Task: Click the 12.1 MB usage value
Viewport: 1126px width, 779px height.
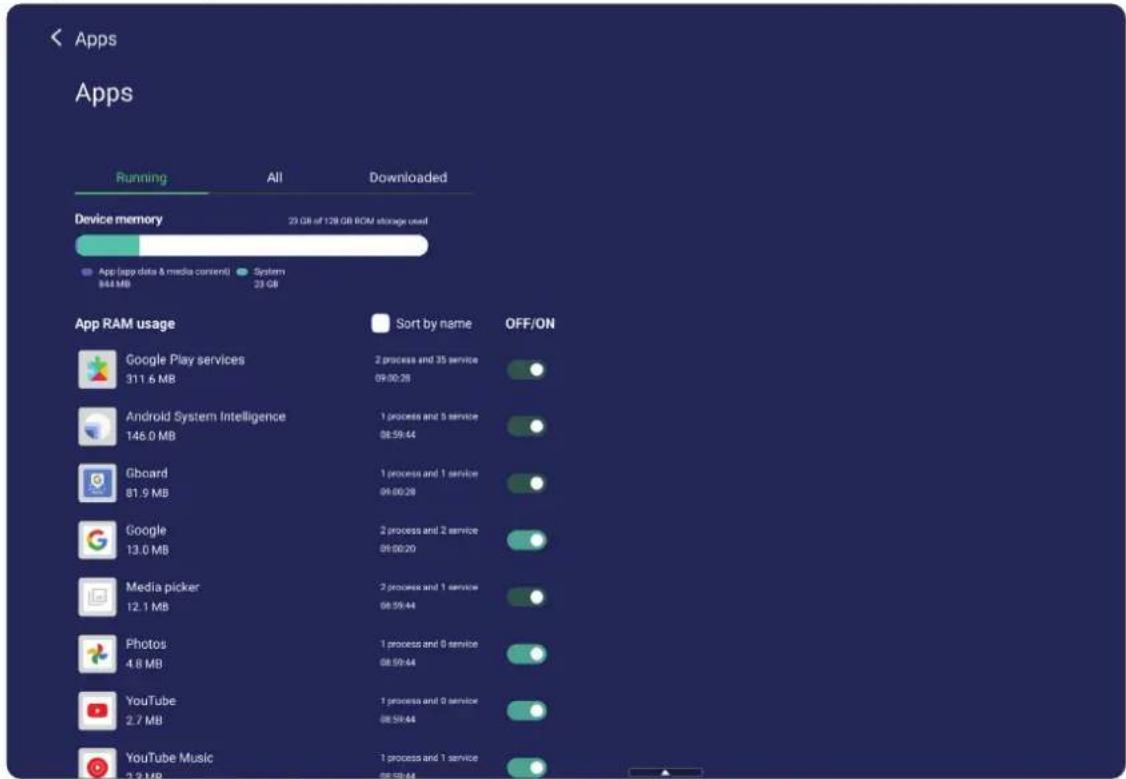Action: coord(147,607)
